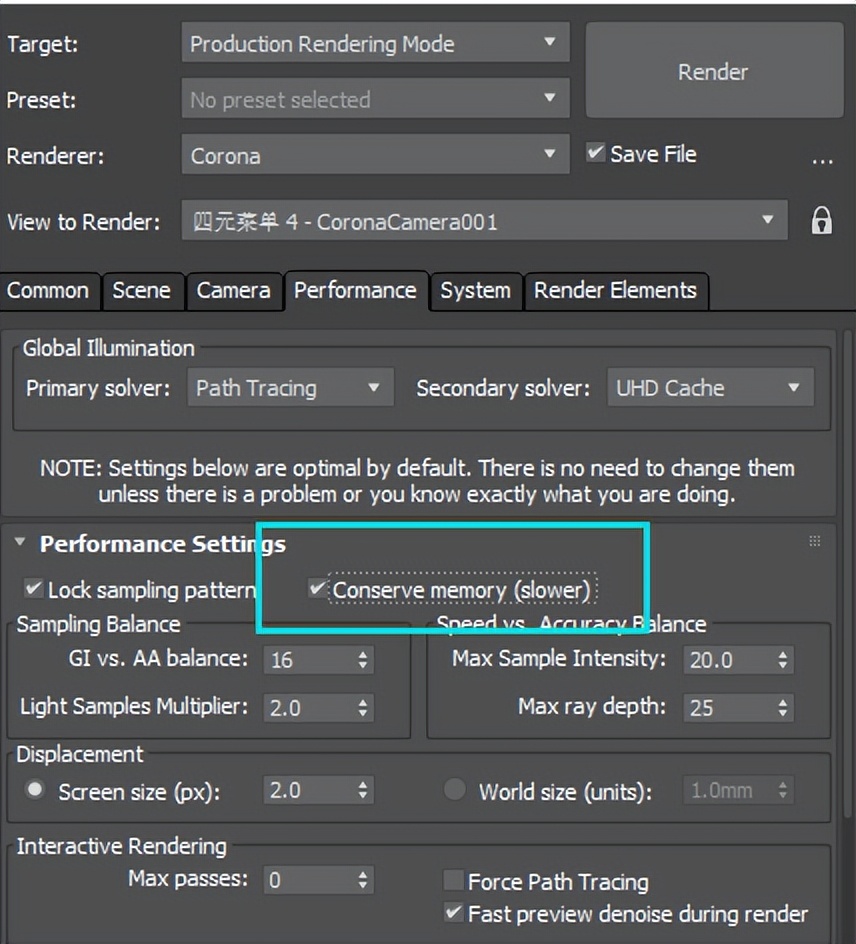Viewport: 856px width, 944px height.
Task: Click the Global Illumination group label
Action: coord(109,348)
